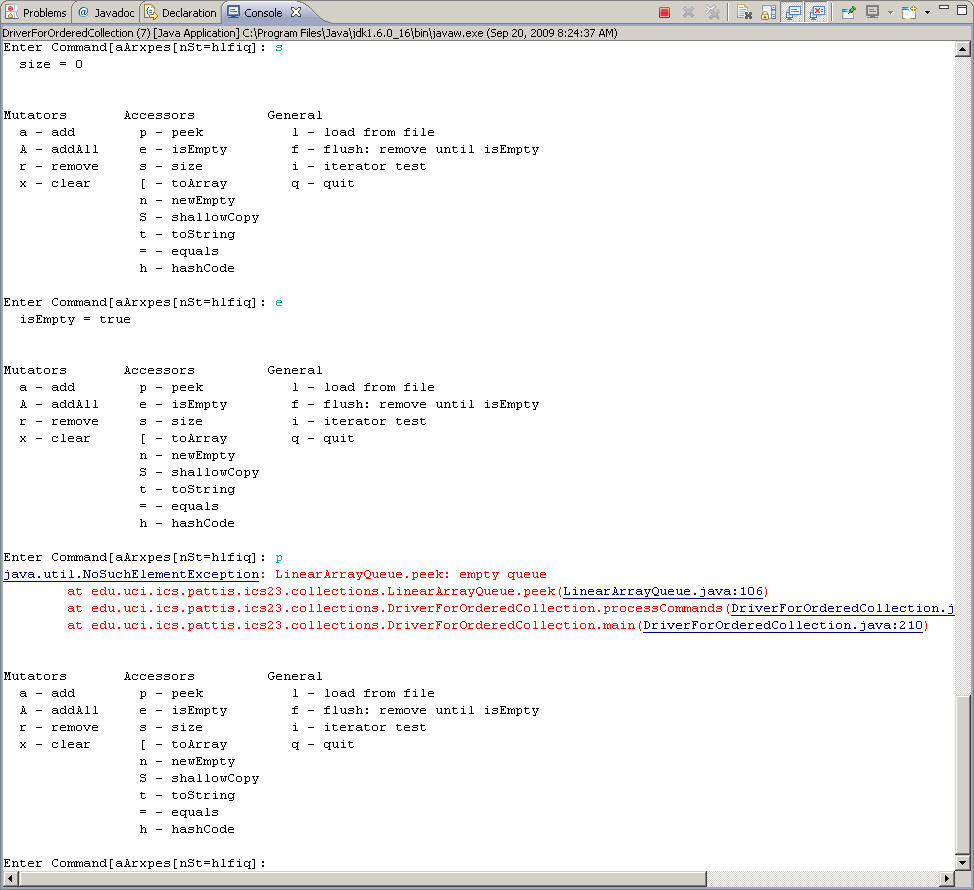Screen dimensions: 974x890
Task: Open the Declaration tab
Action: point(181,13)
